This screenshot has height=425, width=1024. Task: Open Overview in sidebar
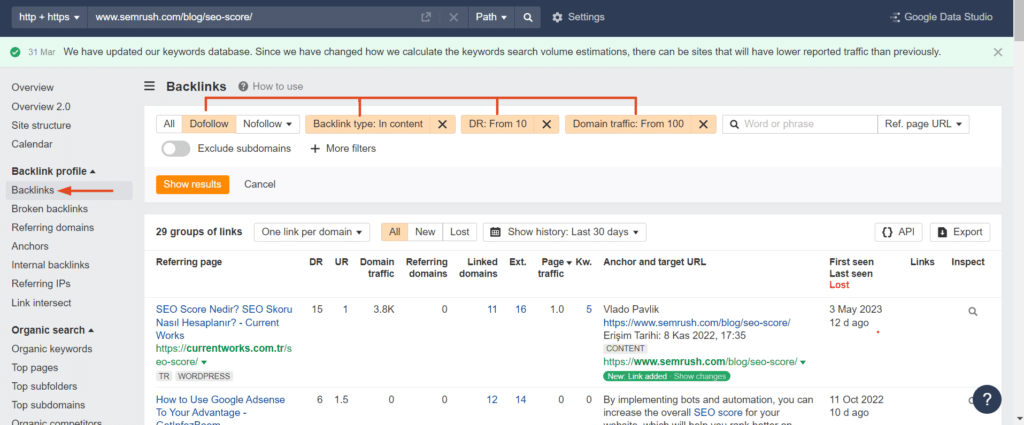tap(33, 87)
